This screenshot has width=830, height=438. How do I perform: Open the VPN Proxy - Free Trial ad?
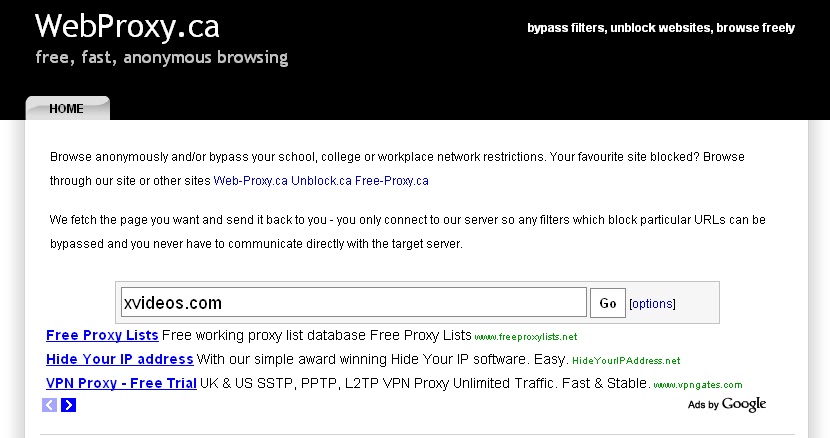tap(121, 383)
